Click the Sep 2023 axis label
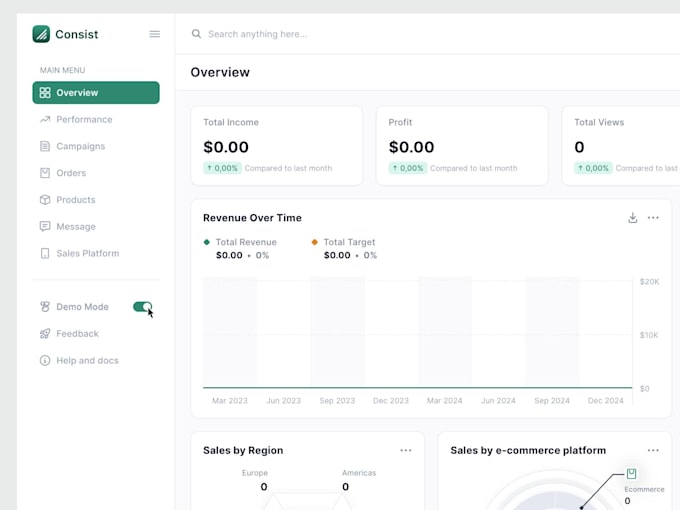Screen dimensions: 680x510 click(337, 401)
